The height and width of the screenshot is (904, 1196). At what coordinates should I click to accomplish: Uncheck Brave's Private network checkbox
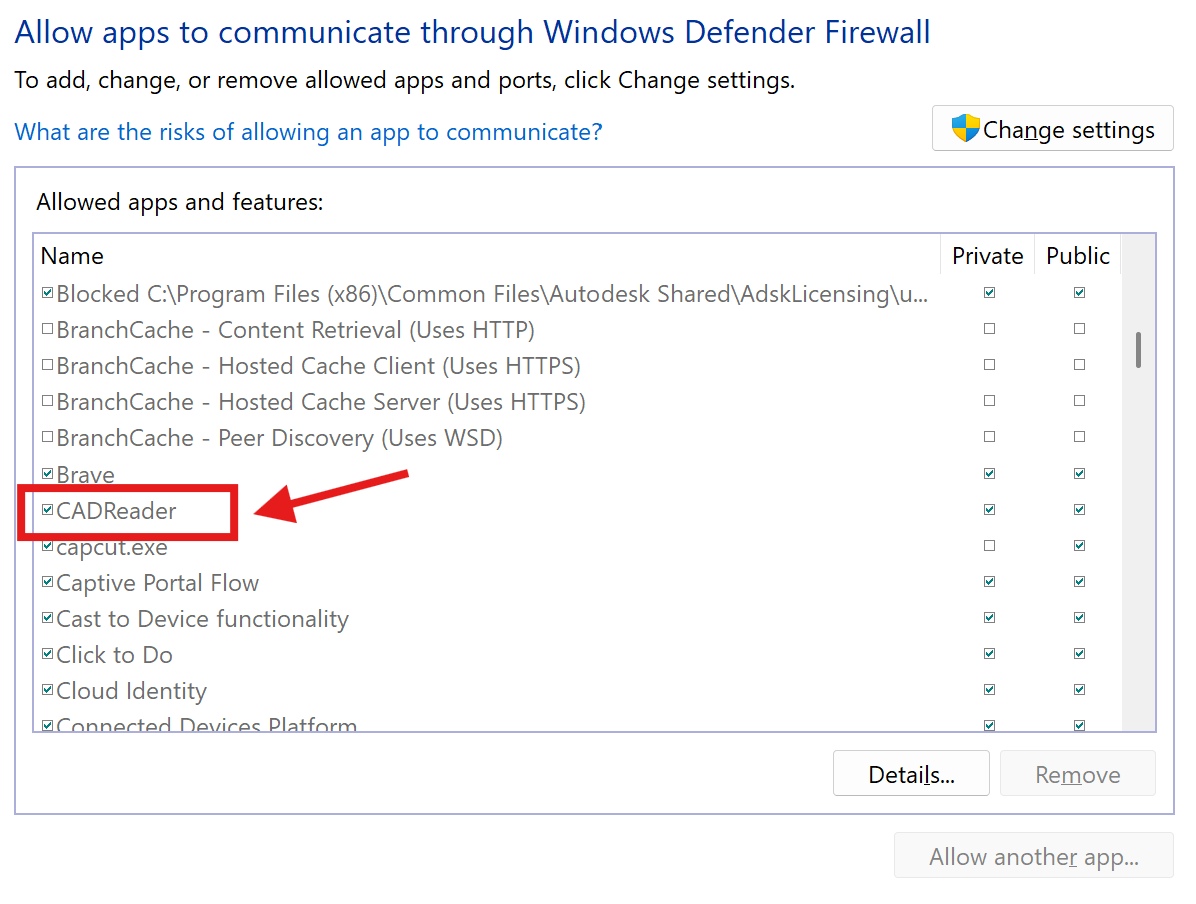tap(989, 473)
